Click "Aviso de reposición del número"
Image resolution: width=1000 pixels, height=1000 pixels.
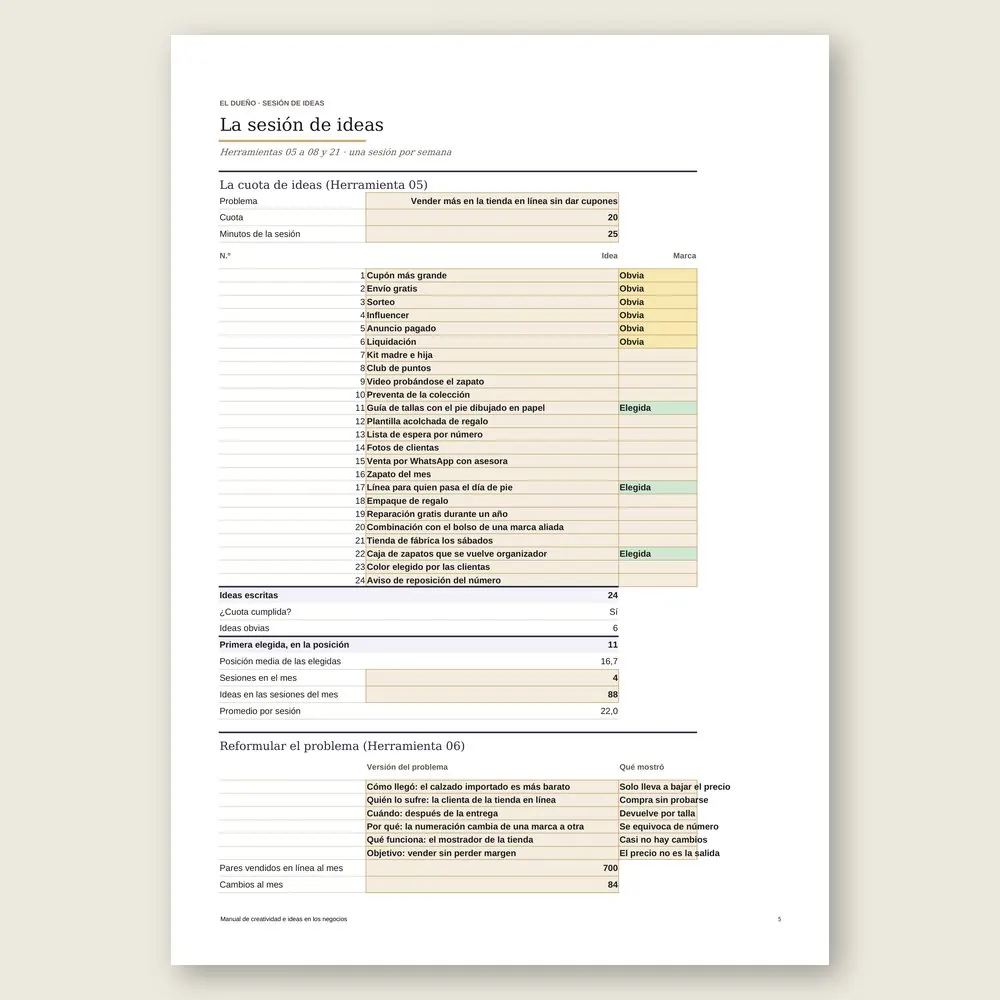click(x=492, y=580)
